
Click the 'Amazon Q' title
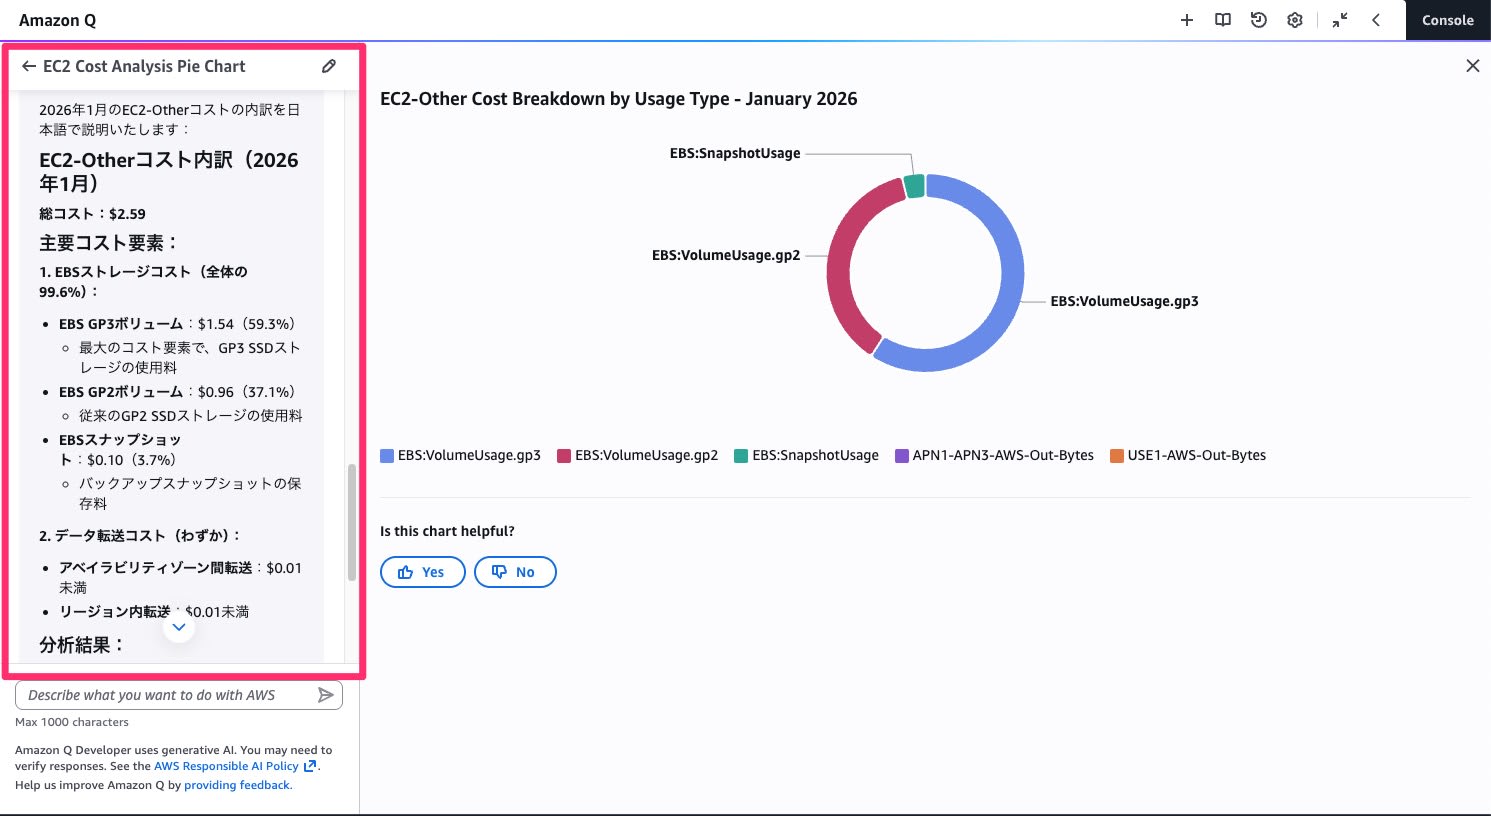tap(58, 20)
